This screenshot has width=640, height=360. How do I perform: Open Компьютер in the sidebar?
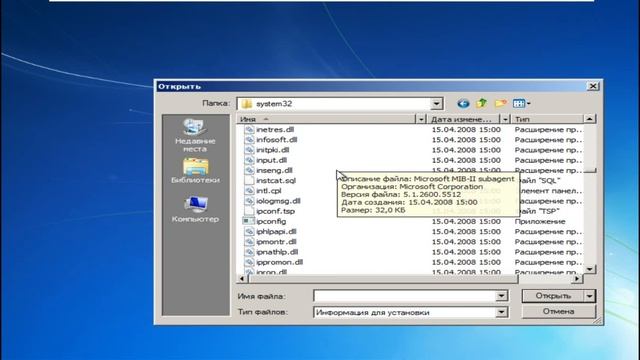click(x=195, y=209)
